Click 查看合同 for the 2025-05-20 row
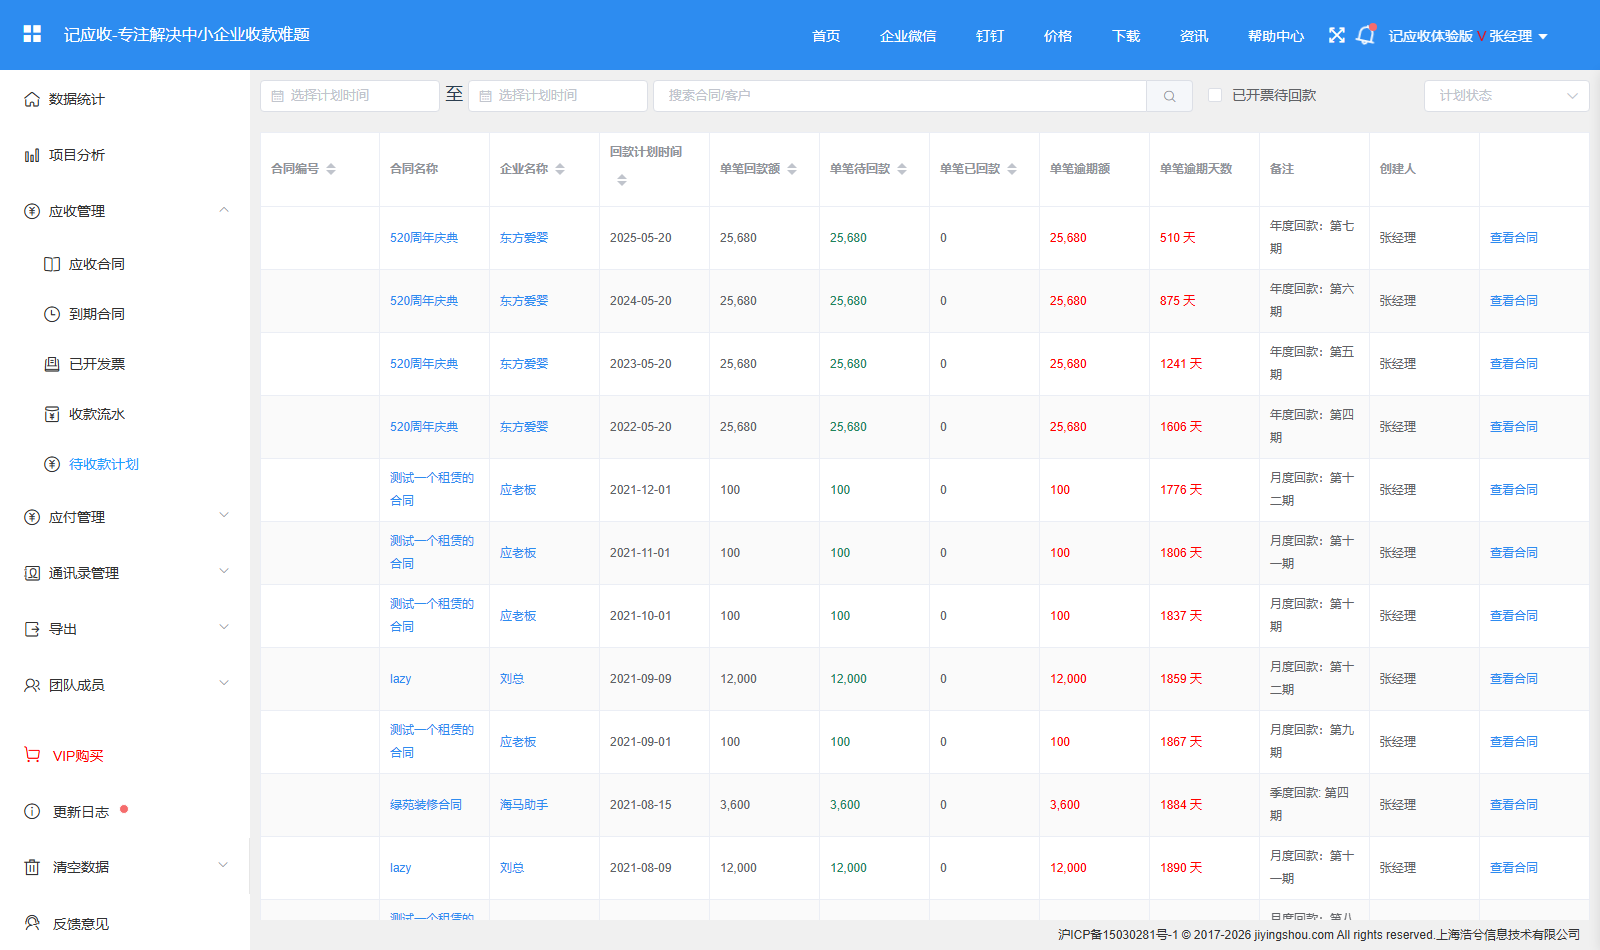Screen dimensions: 1600x950 coord(1514,238)
